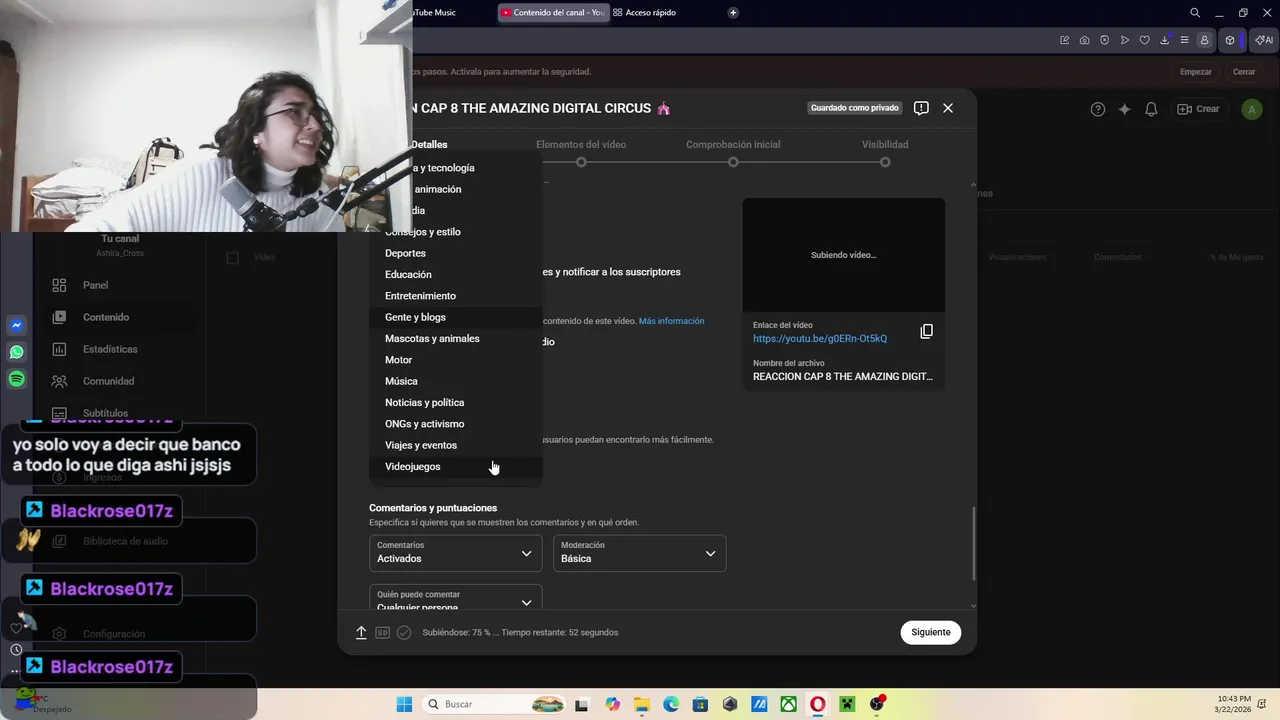Click the send flow arrow icon

pos(1124,40)
